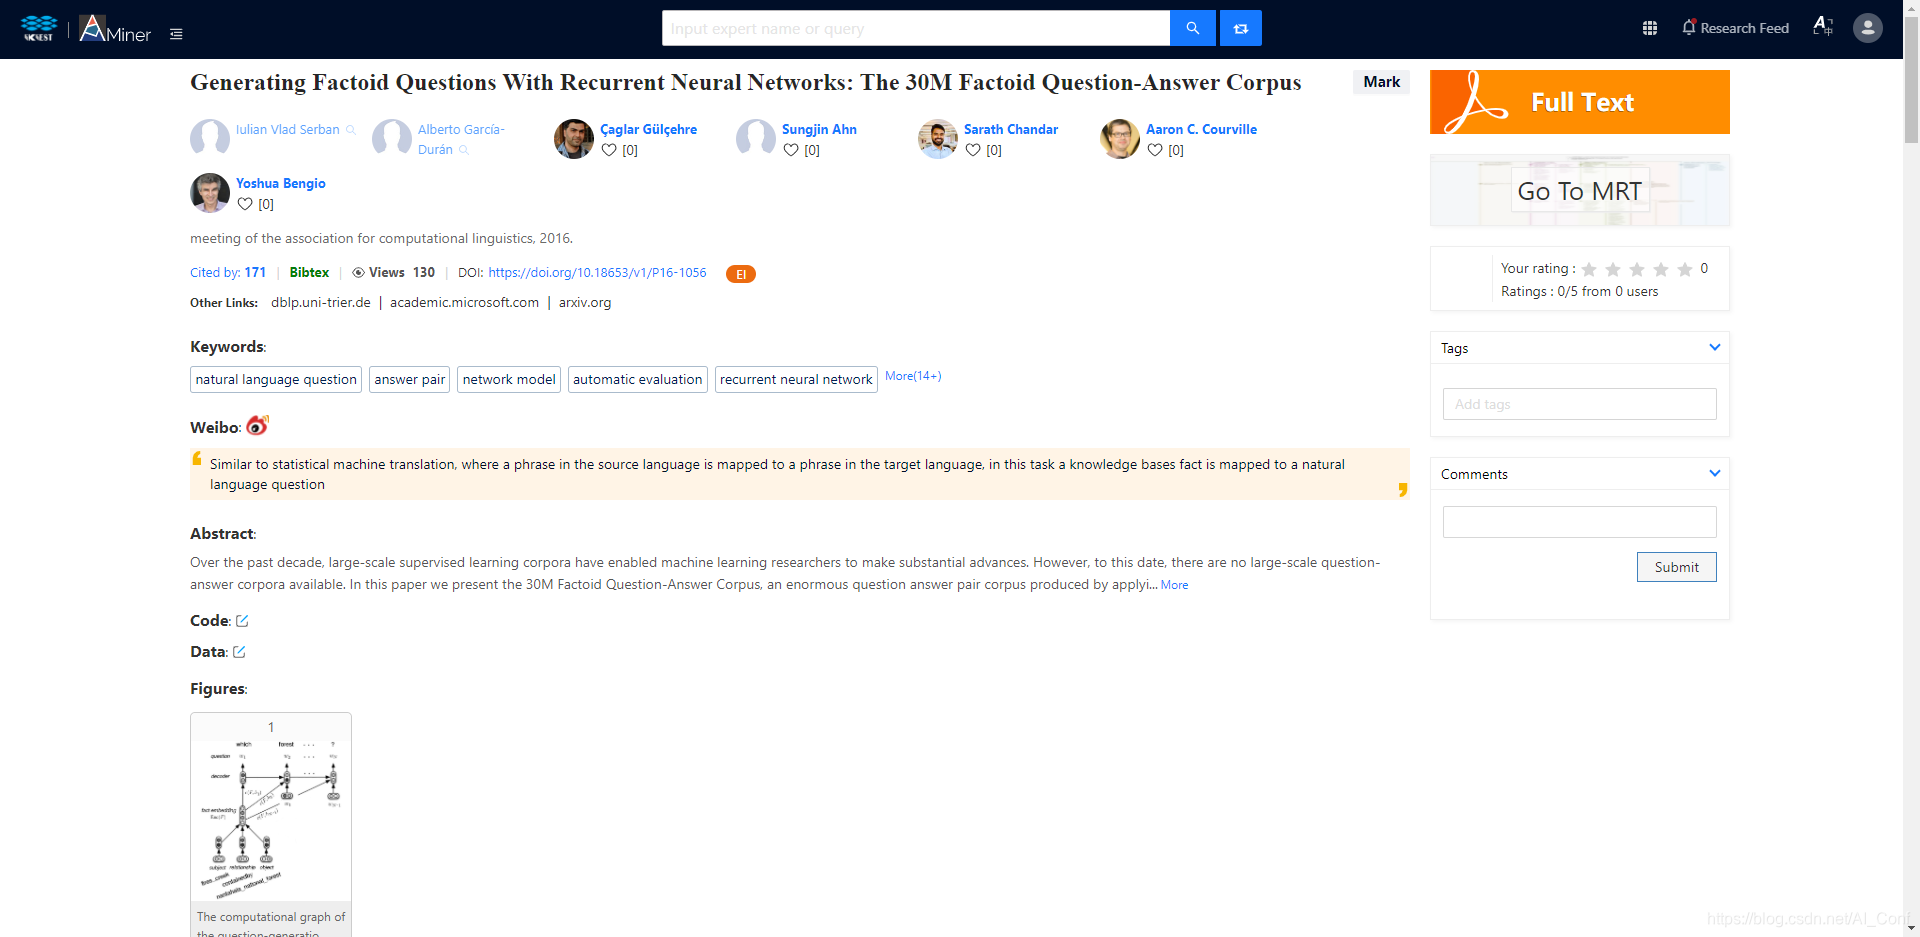Open Aaron C. Courville's author profile name
This screenshot has height=937, width=1920.
[x=1201, y=130]
